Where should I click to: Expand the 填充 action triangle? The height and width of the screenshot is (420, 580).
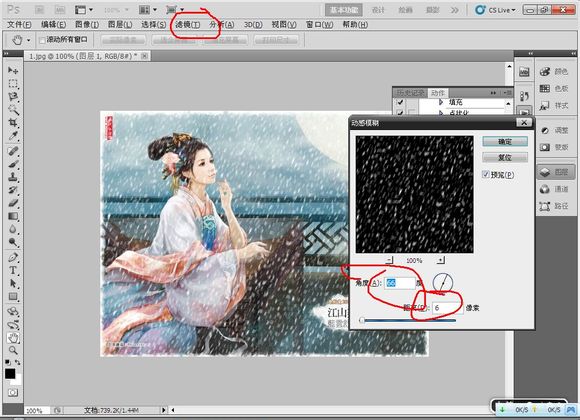(441, 102)
